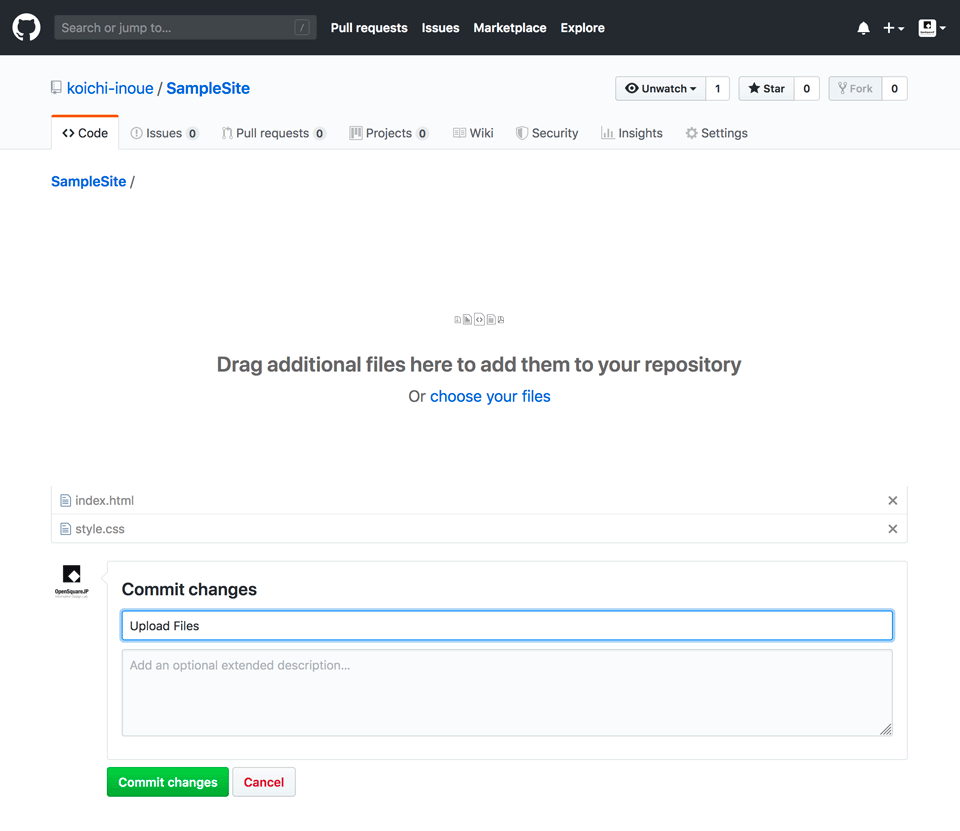Open the notifications bell

[x=863, y=28]
